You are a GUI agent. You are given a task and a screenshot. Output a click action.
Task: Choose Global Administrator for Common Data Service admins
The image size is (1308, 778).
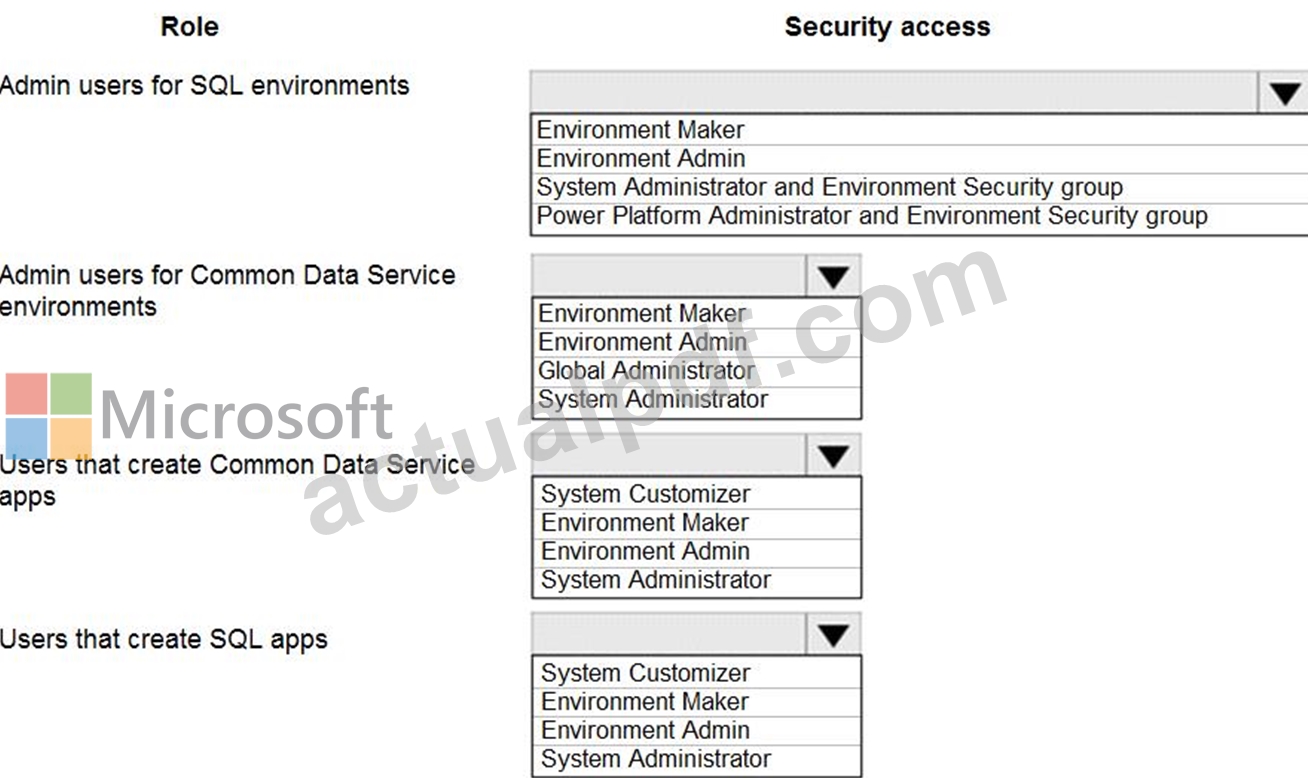(x=696, y=371)
